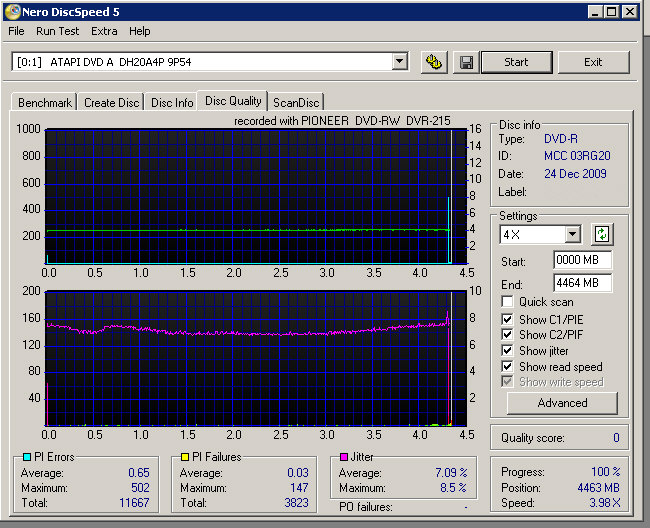650x528 pixels.
Task: Click the disc type DVD-R value
Action: [561, 139]
